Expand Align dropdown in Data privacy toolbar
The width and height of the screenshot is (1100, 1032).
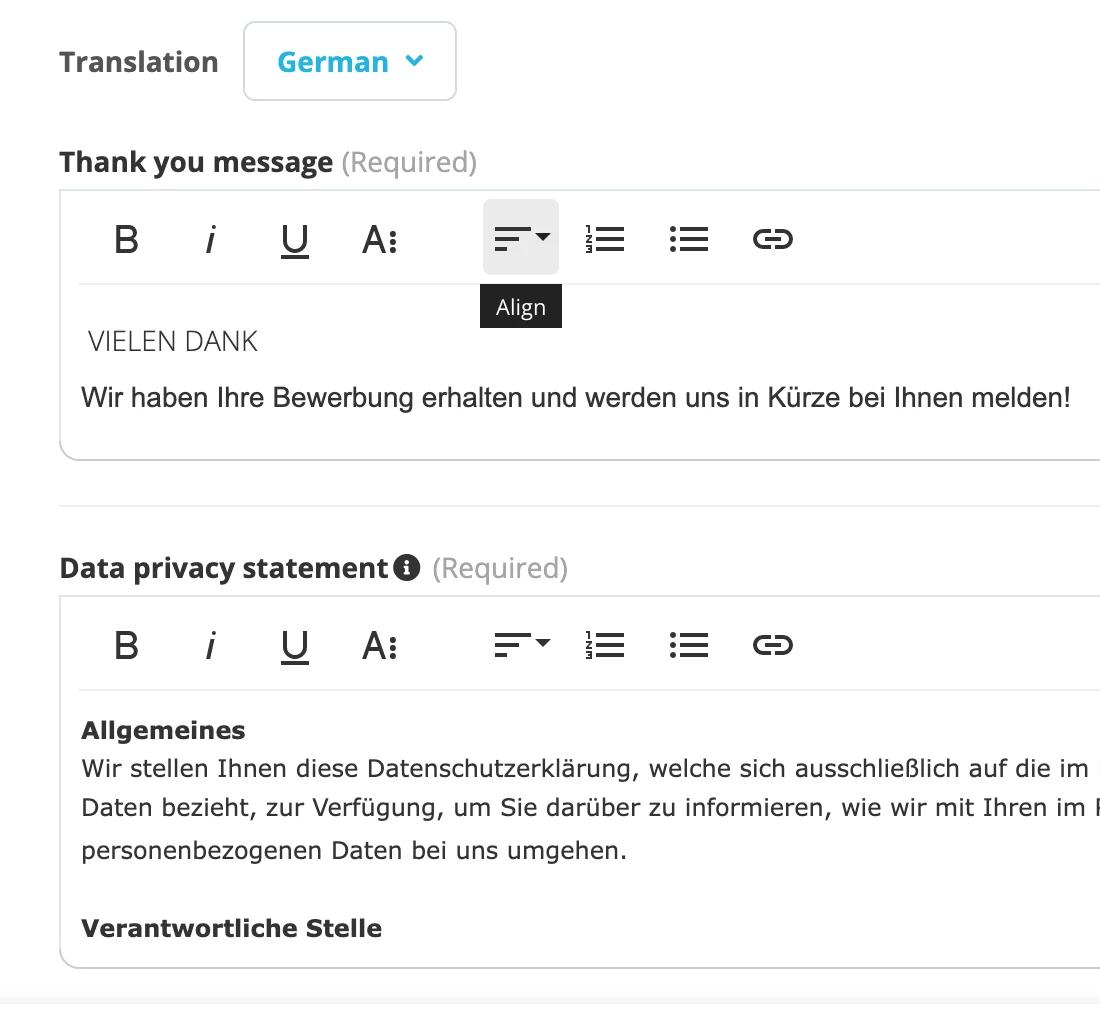521,645
